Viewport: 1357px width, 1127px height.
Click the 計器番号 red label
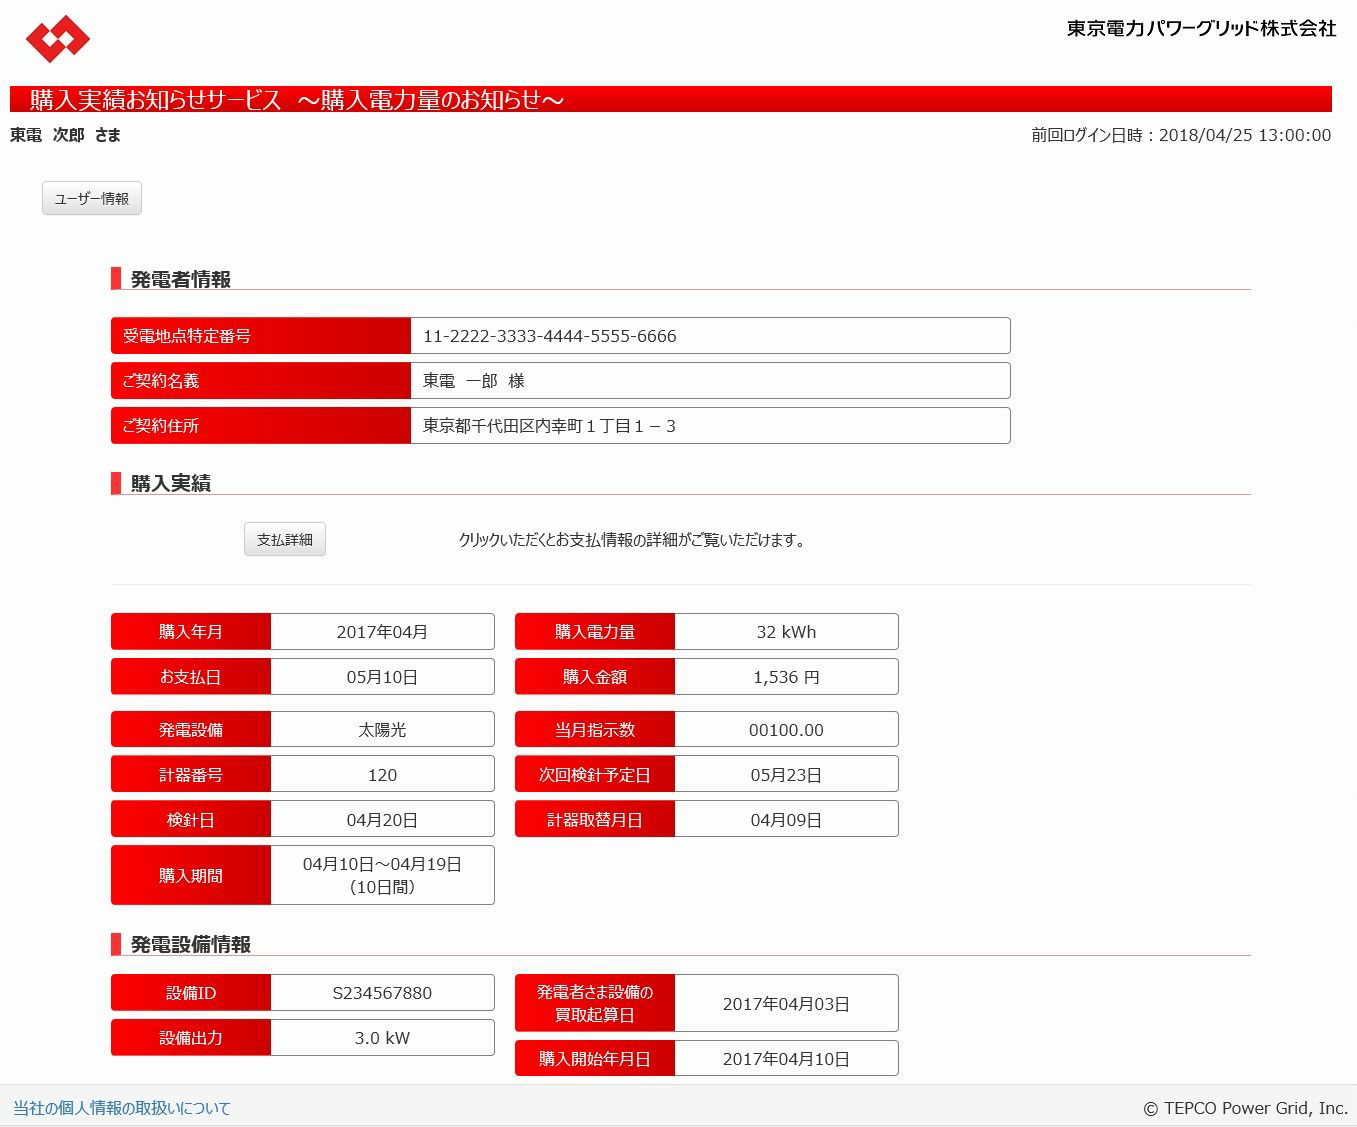(x=191, y=775)
